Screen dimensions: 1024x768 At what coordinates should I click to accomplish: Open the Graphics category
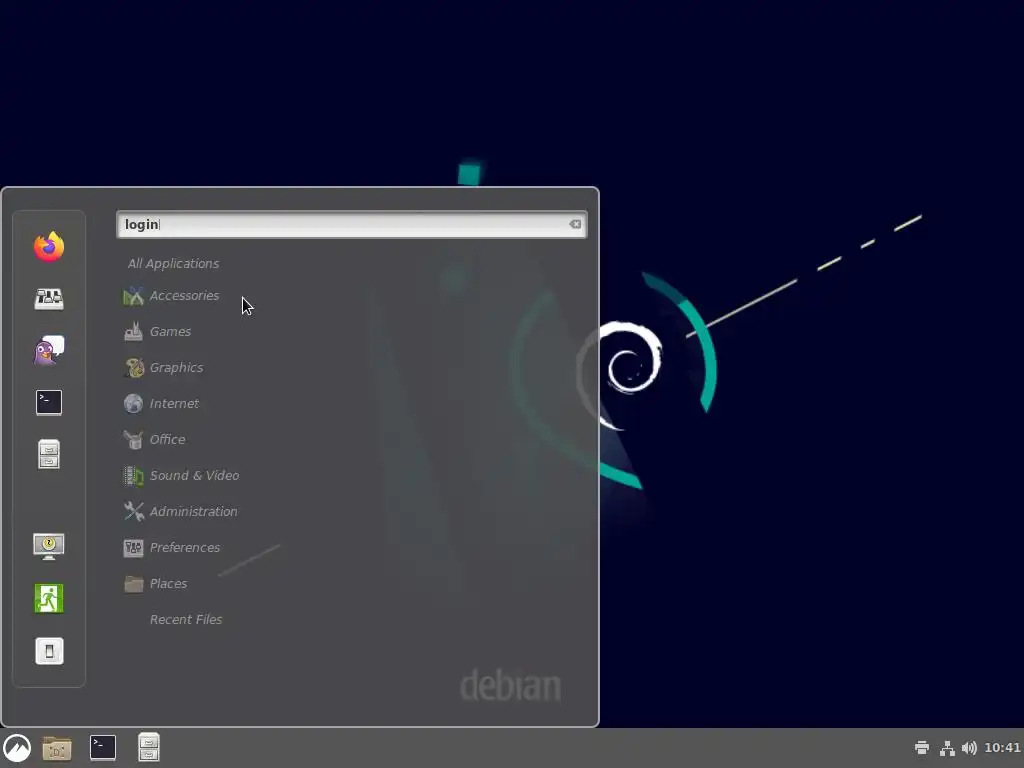pos(176,367)
